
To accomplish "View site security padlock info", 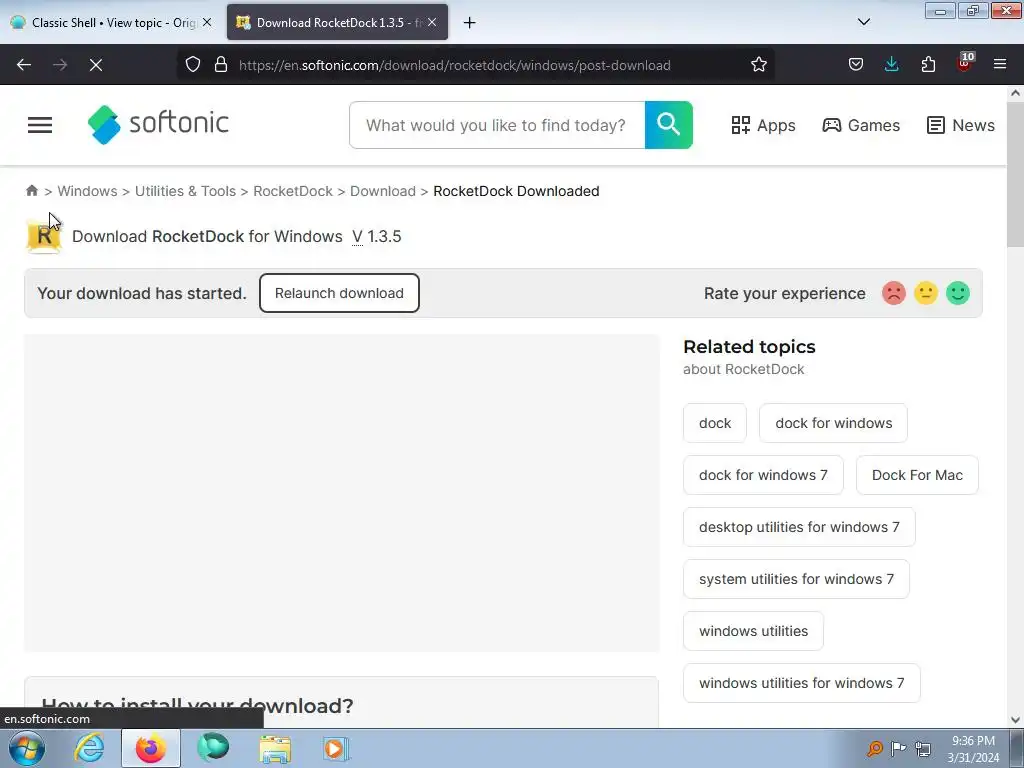I will [x=221, y=65].
